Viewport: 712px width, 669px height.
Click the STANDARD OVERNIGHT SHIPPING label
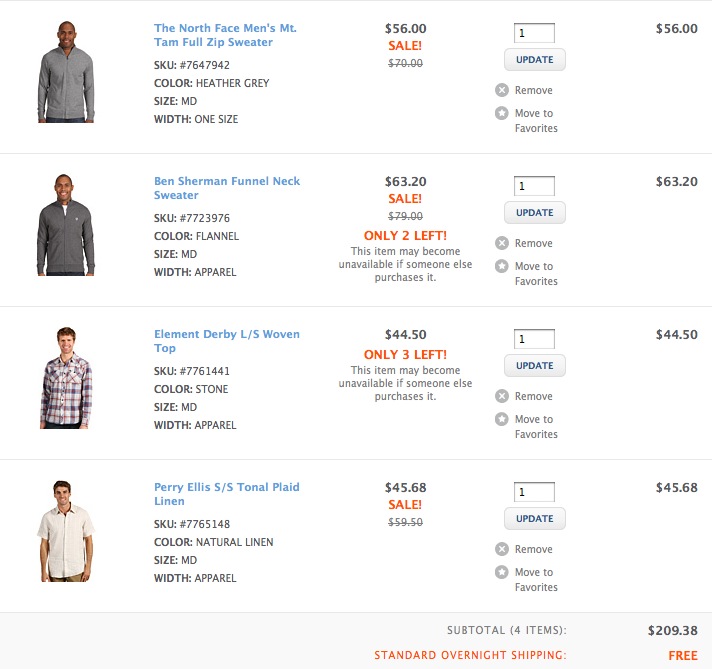point(470,655)
